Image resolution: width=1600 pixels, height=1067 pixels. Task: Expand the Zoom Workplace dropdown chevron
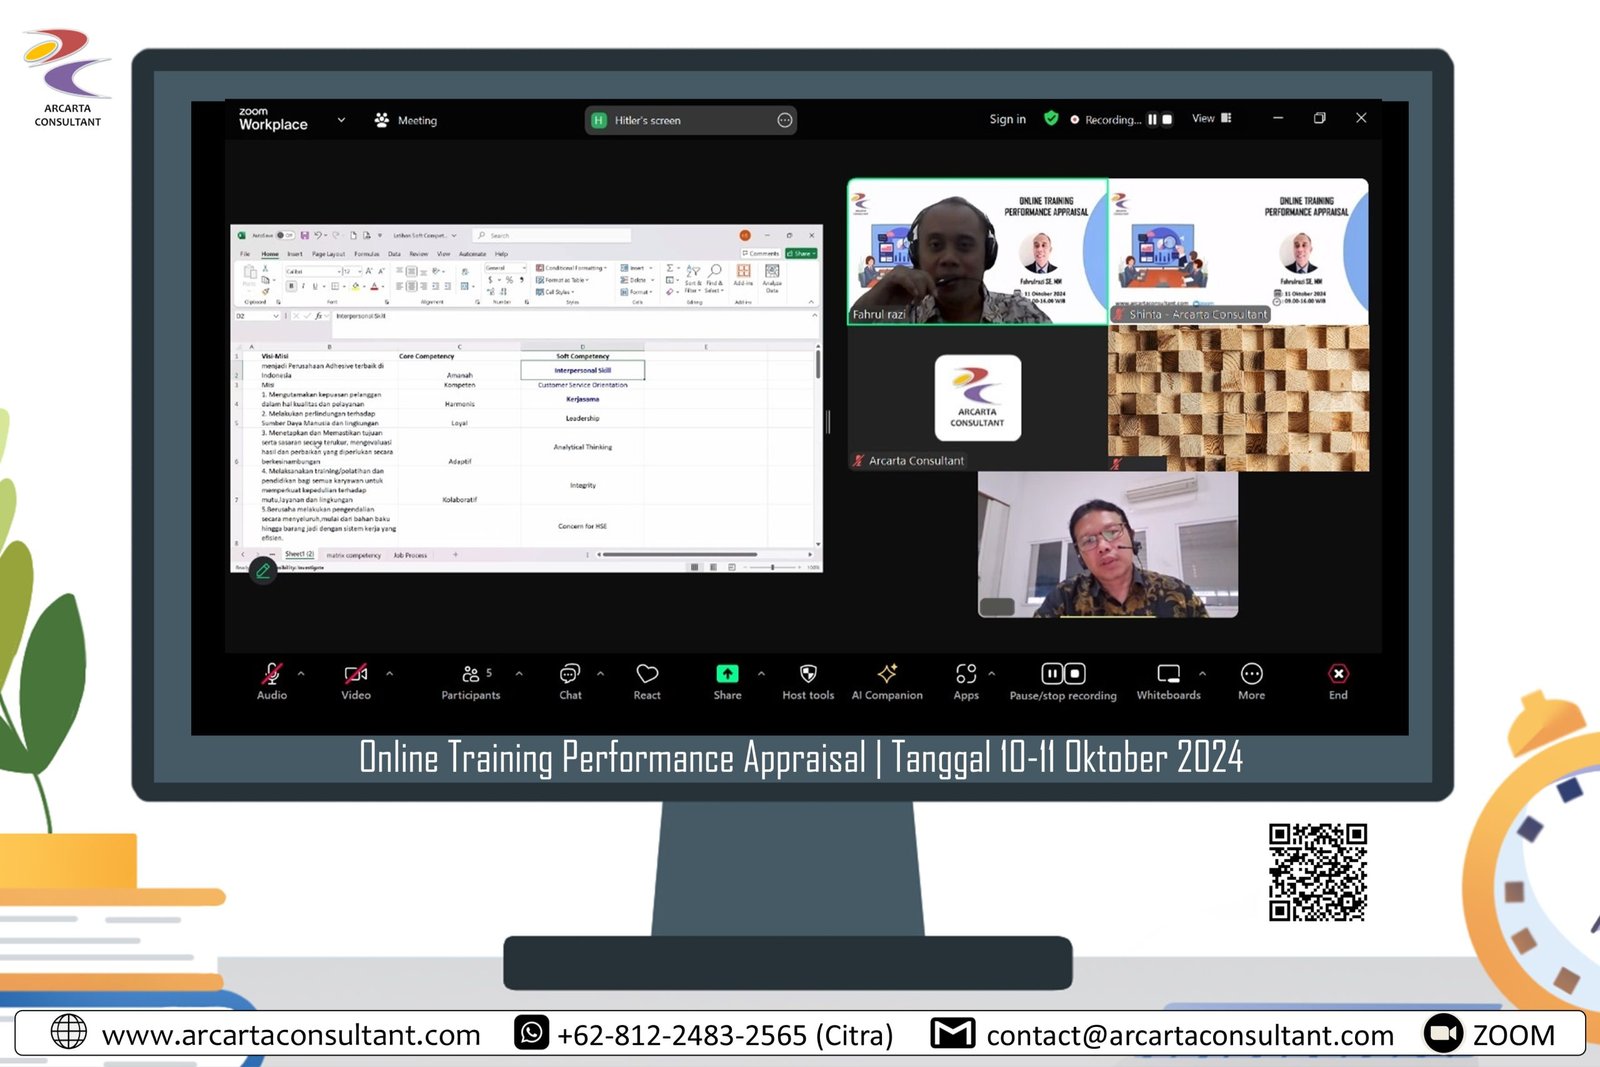341,120
